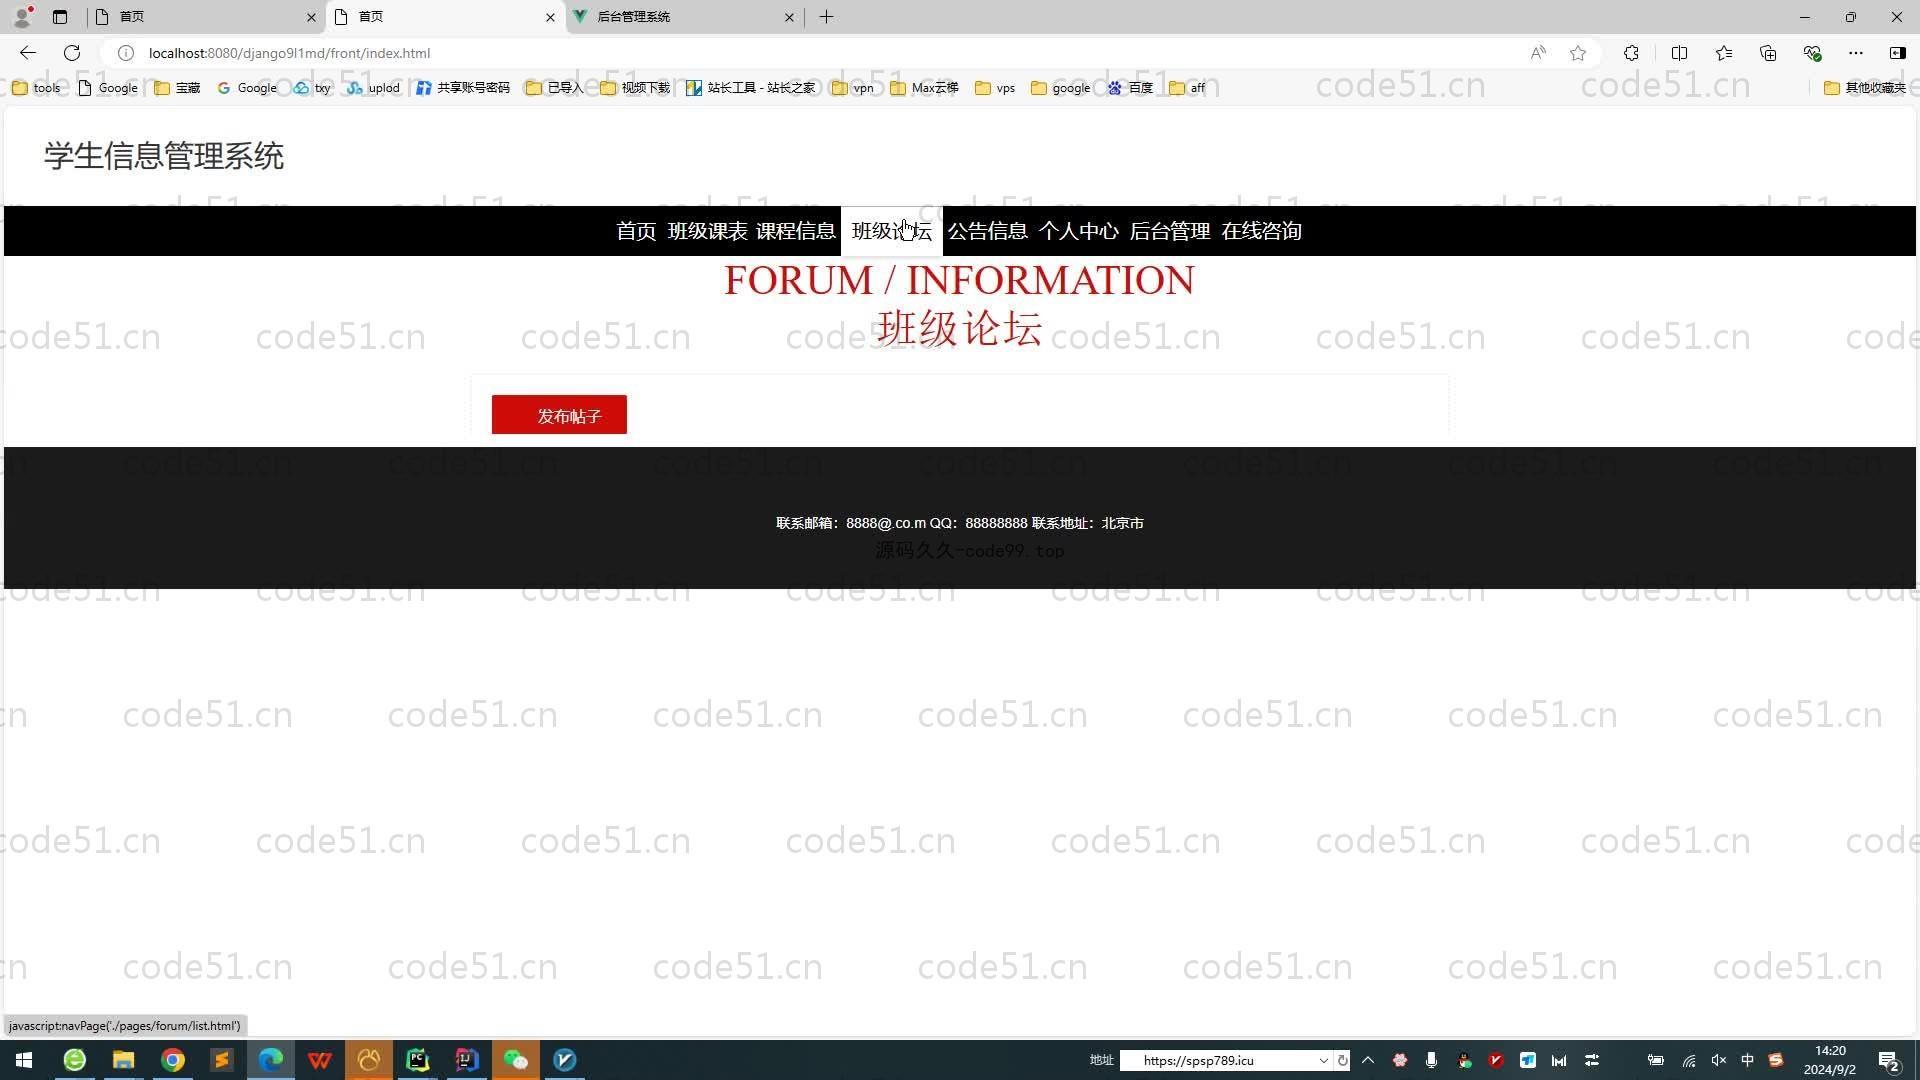1920x1080 pixels.
Task: Open WeChat from the taskbar
Action: tap(516, 1060)
